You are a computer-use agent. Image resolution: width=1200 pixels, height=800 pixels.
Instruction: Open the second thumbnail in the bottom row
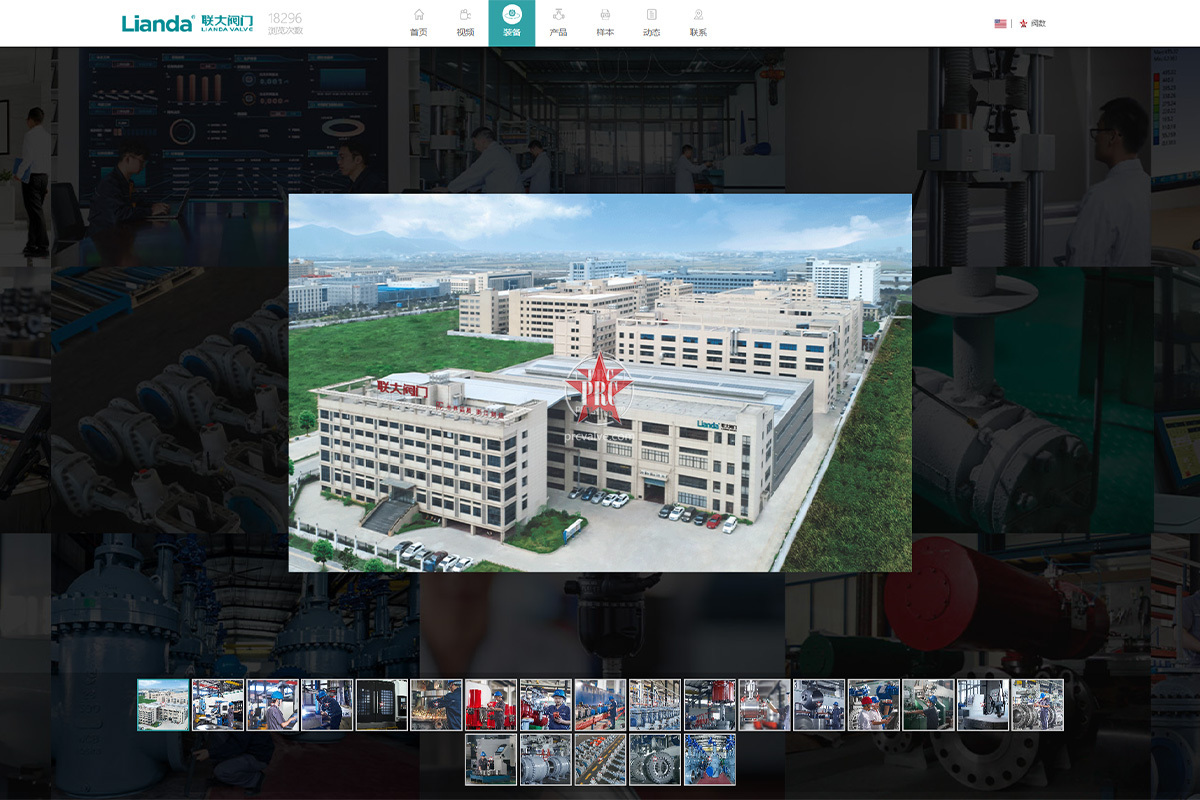546,760
